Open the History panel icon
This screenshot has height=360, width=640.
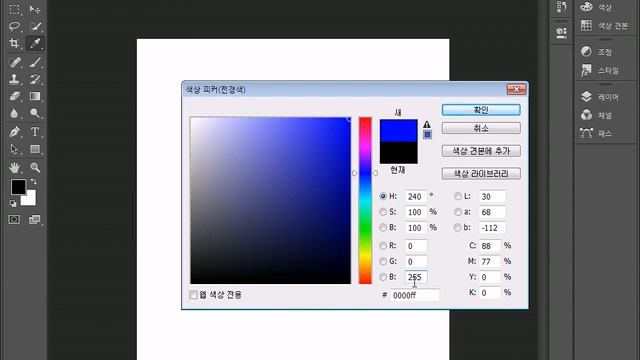(562, 7)
